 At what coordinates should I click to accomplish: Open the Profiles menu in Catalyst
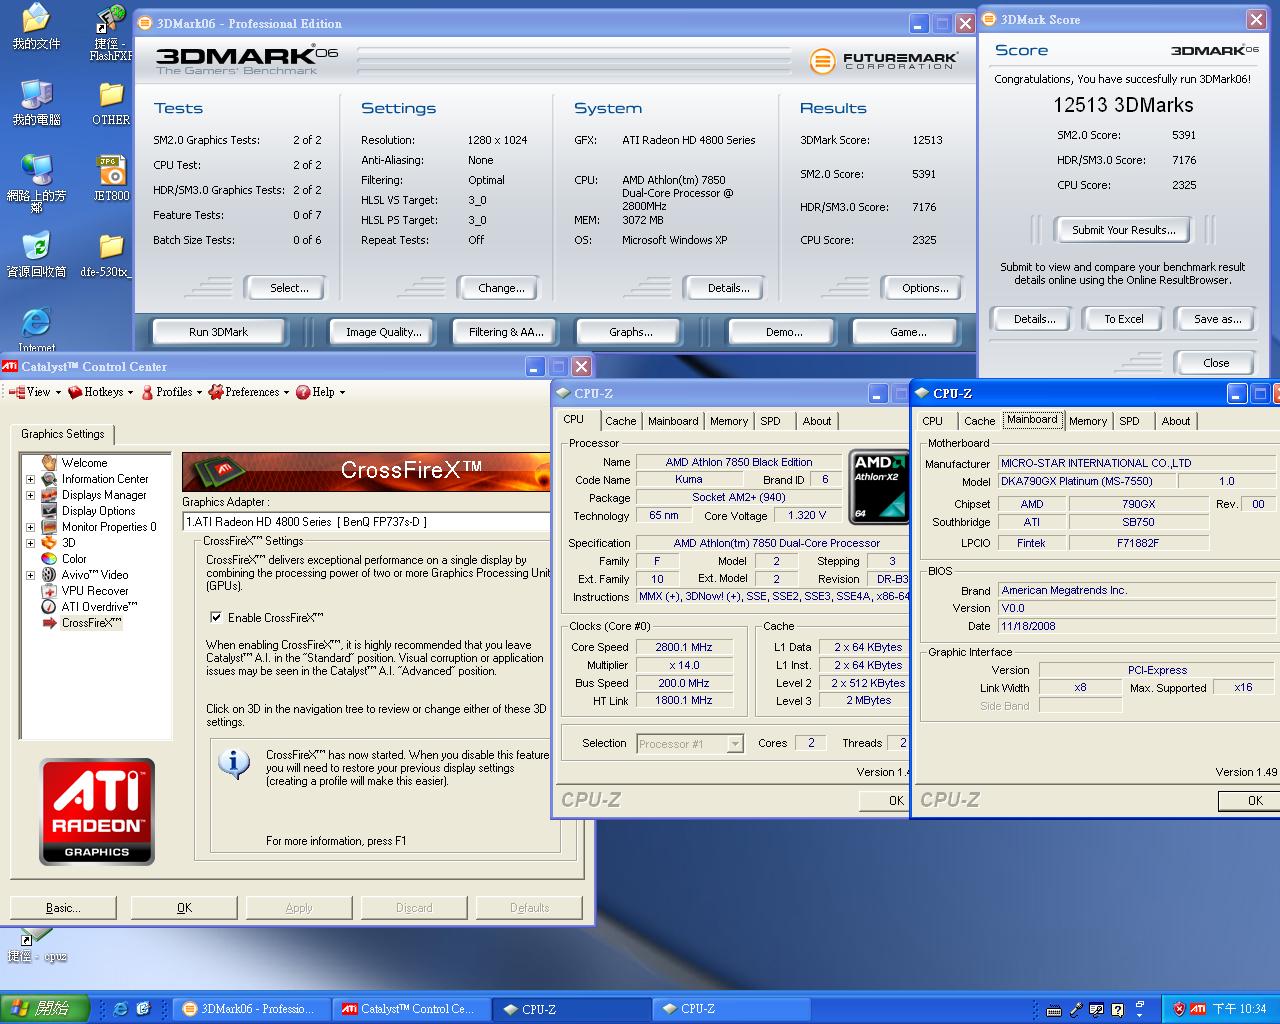pyautogui.click(x=171, y=392)
